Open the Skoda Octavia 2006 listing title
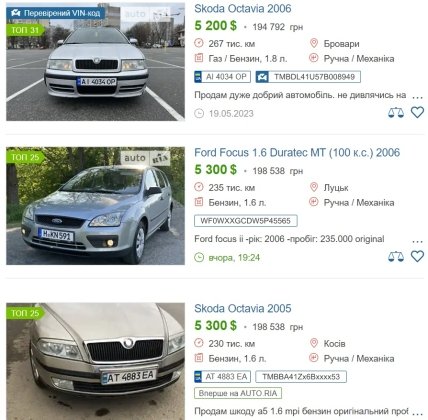 coord(243,8)
